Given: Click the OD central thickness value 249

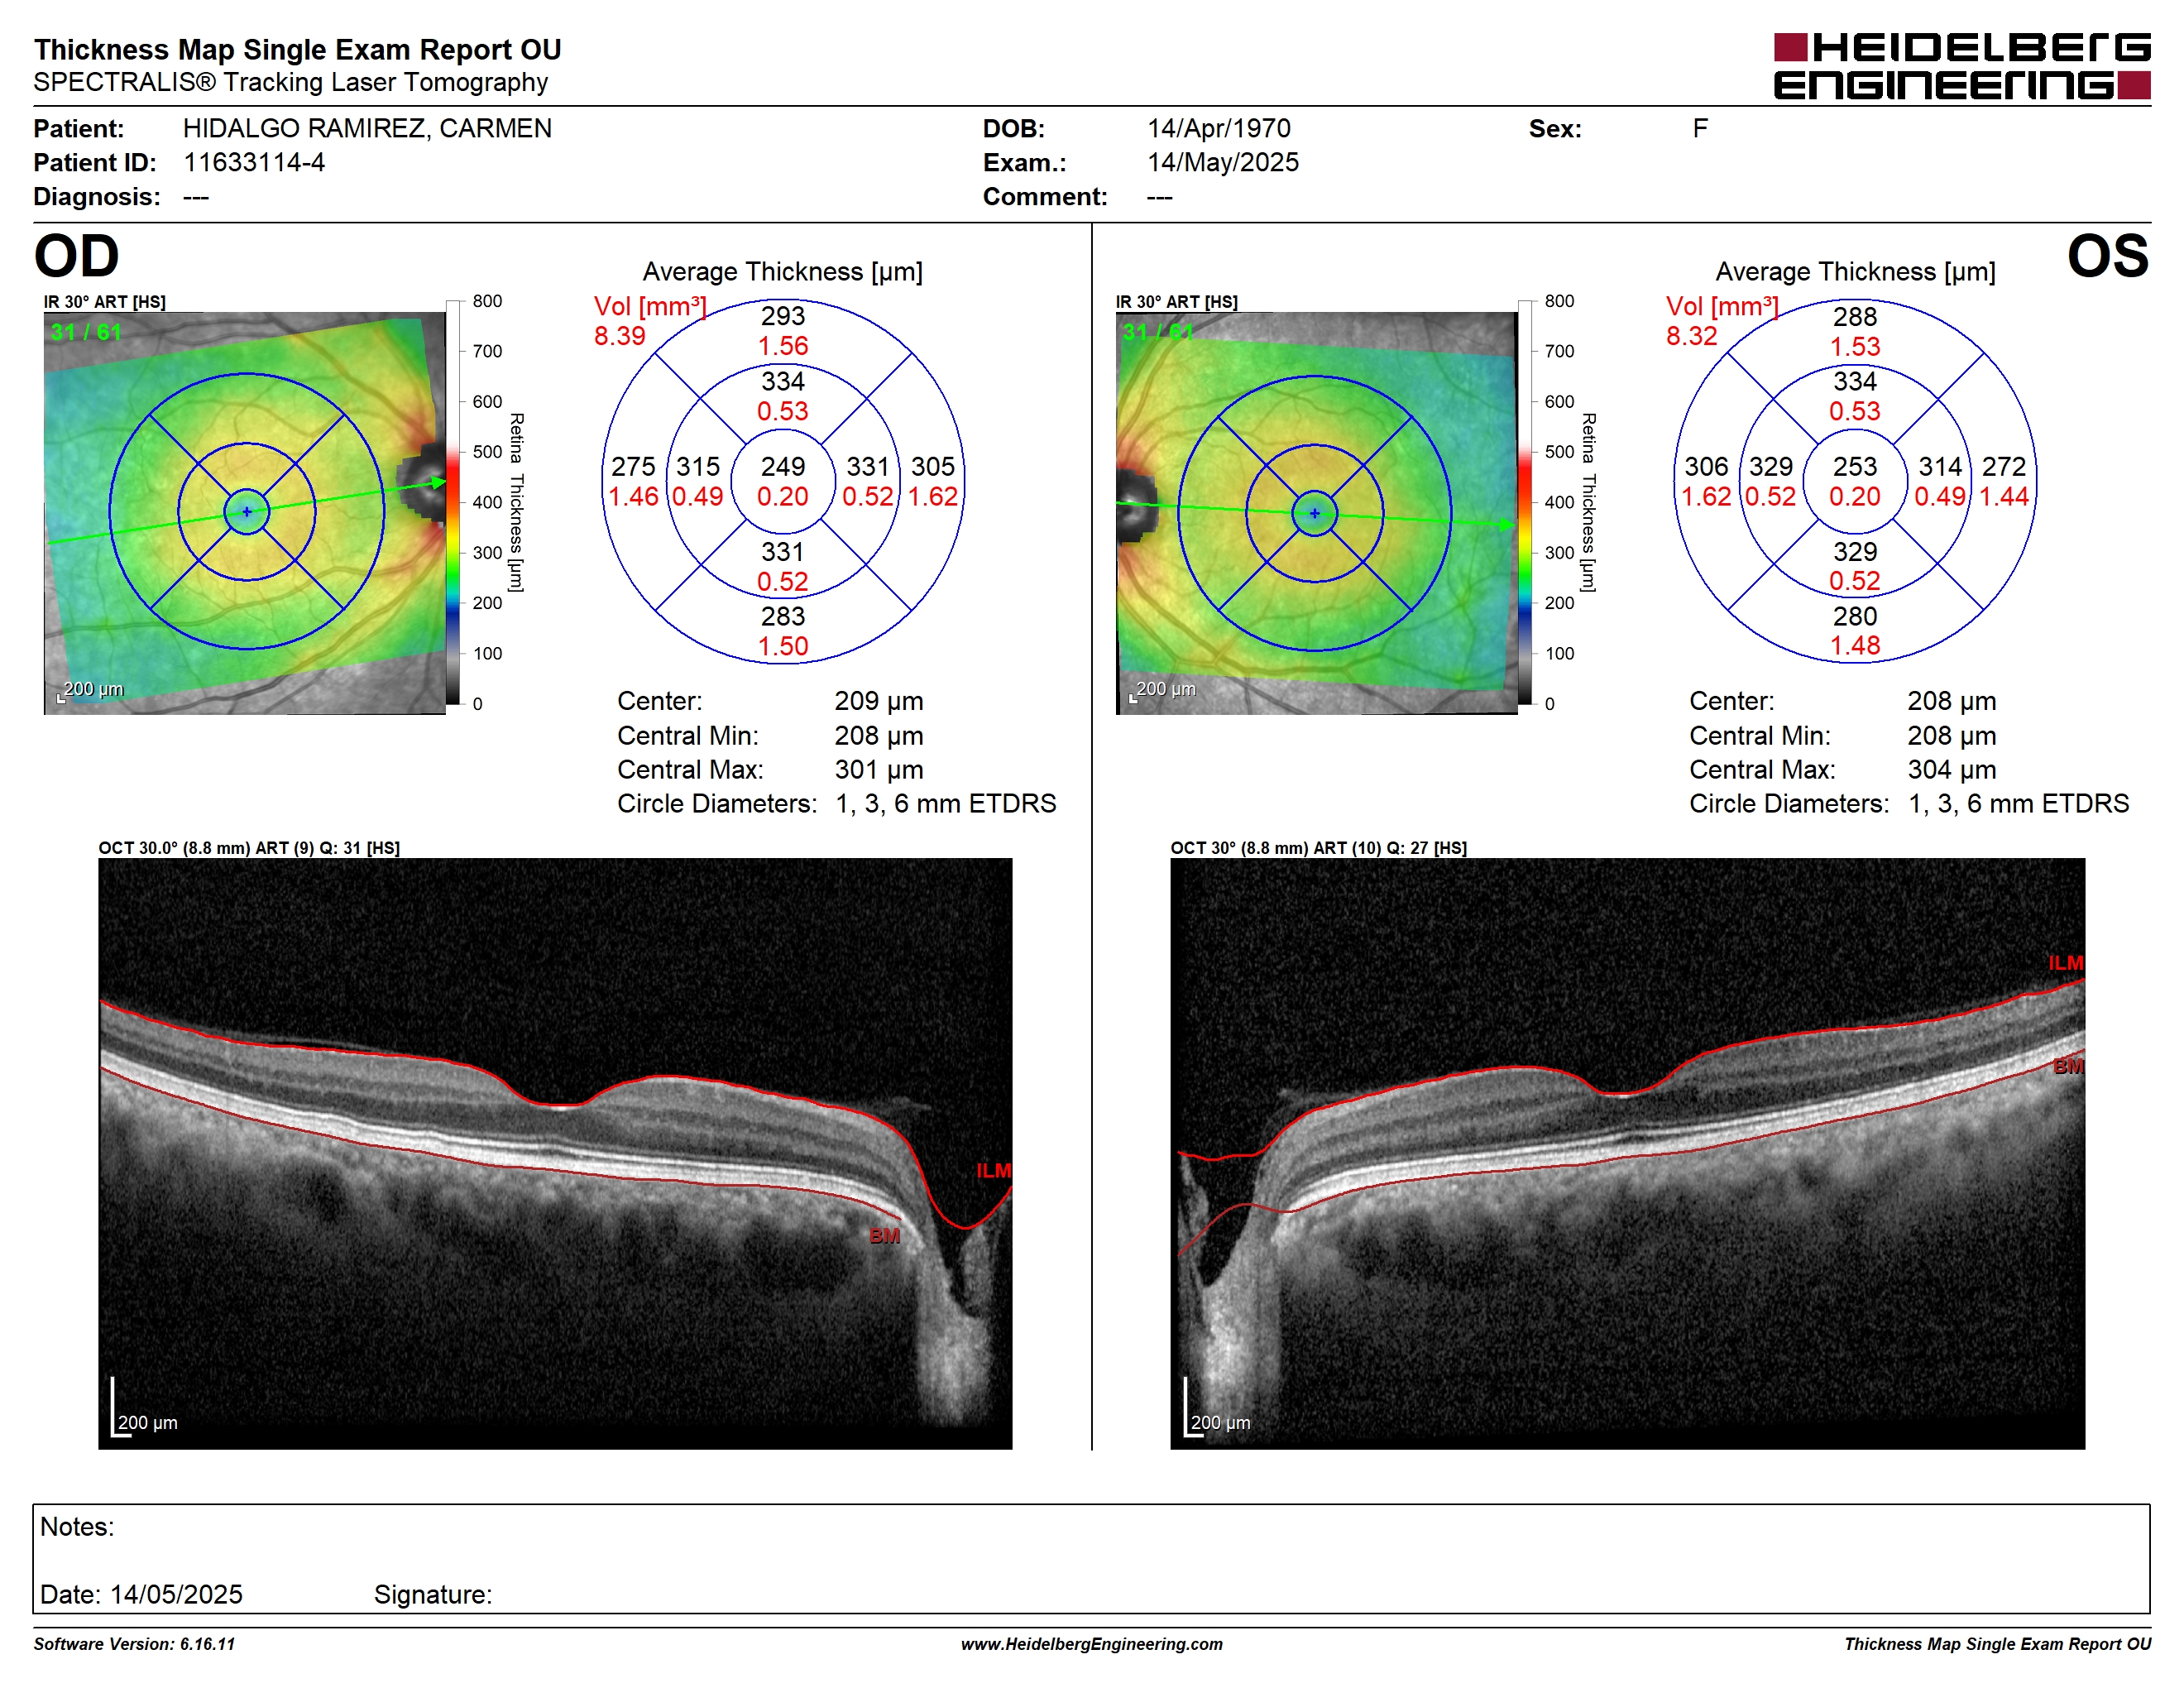Looking at the screenshot, I should 783,466.
